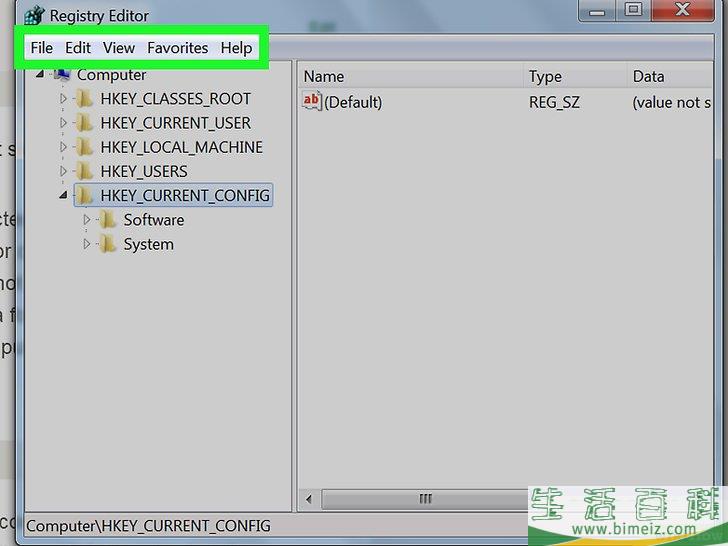Select the Computer tree label

pos(111,75)
